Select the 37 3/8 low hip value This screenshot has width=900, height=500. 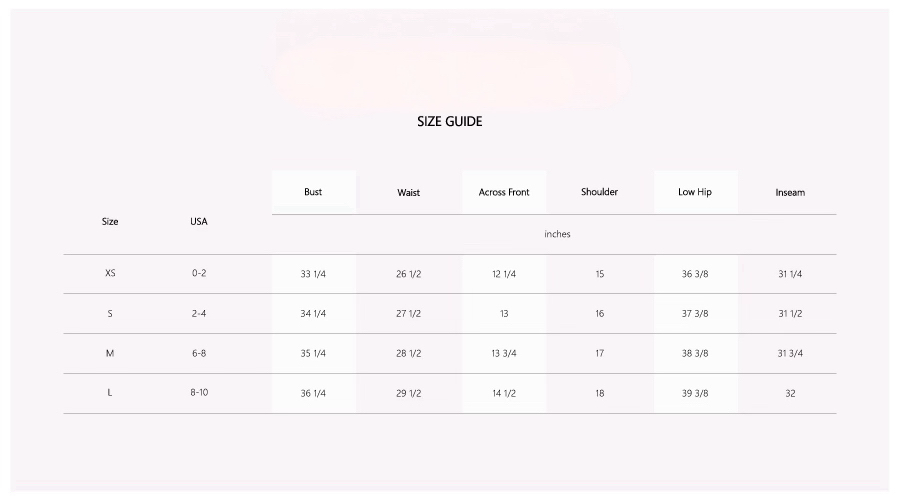[695, 313]
